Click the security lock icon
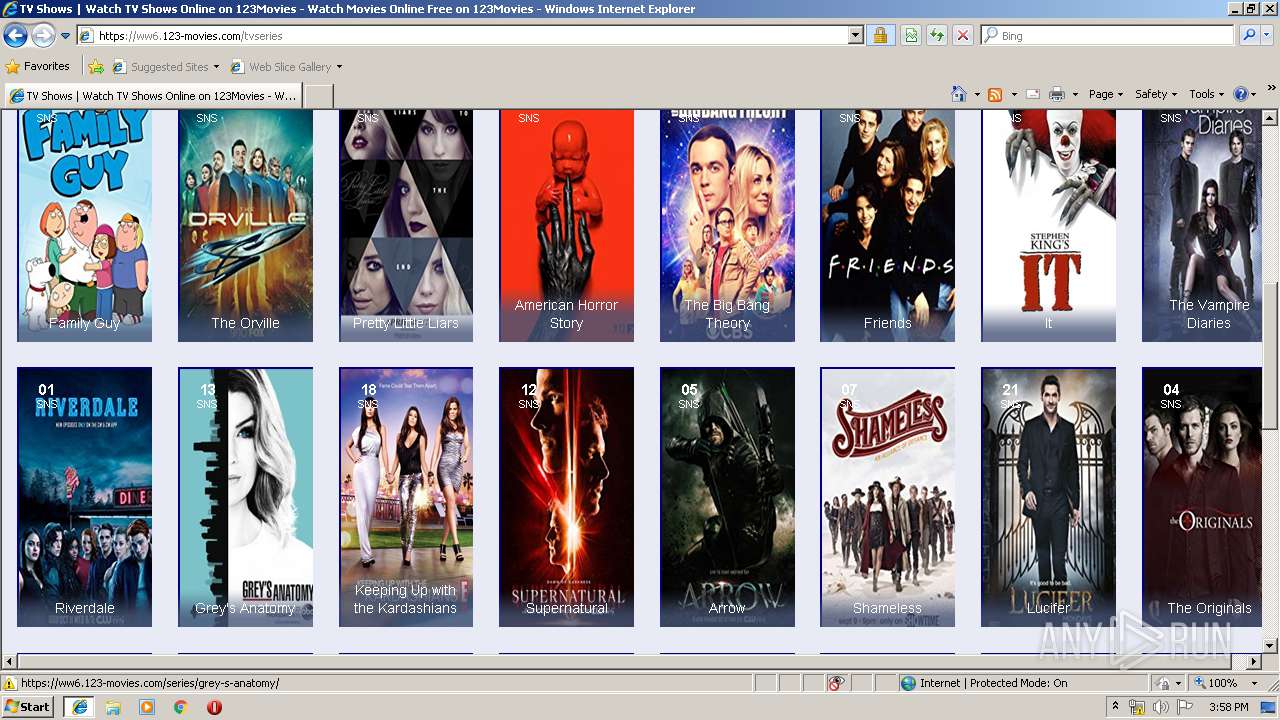 880,36
